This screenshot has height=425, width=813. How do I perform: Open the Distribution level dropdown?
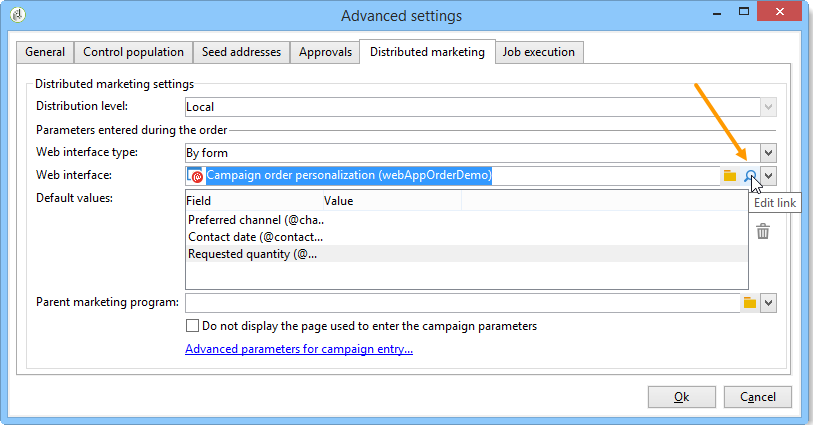(768, 107)
